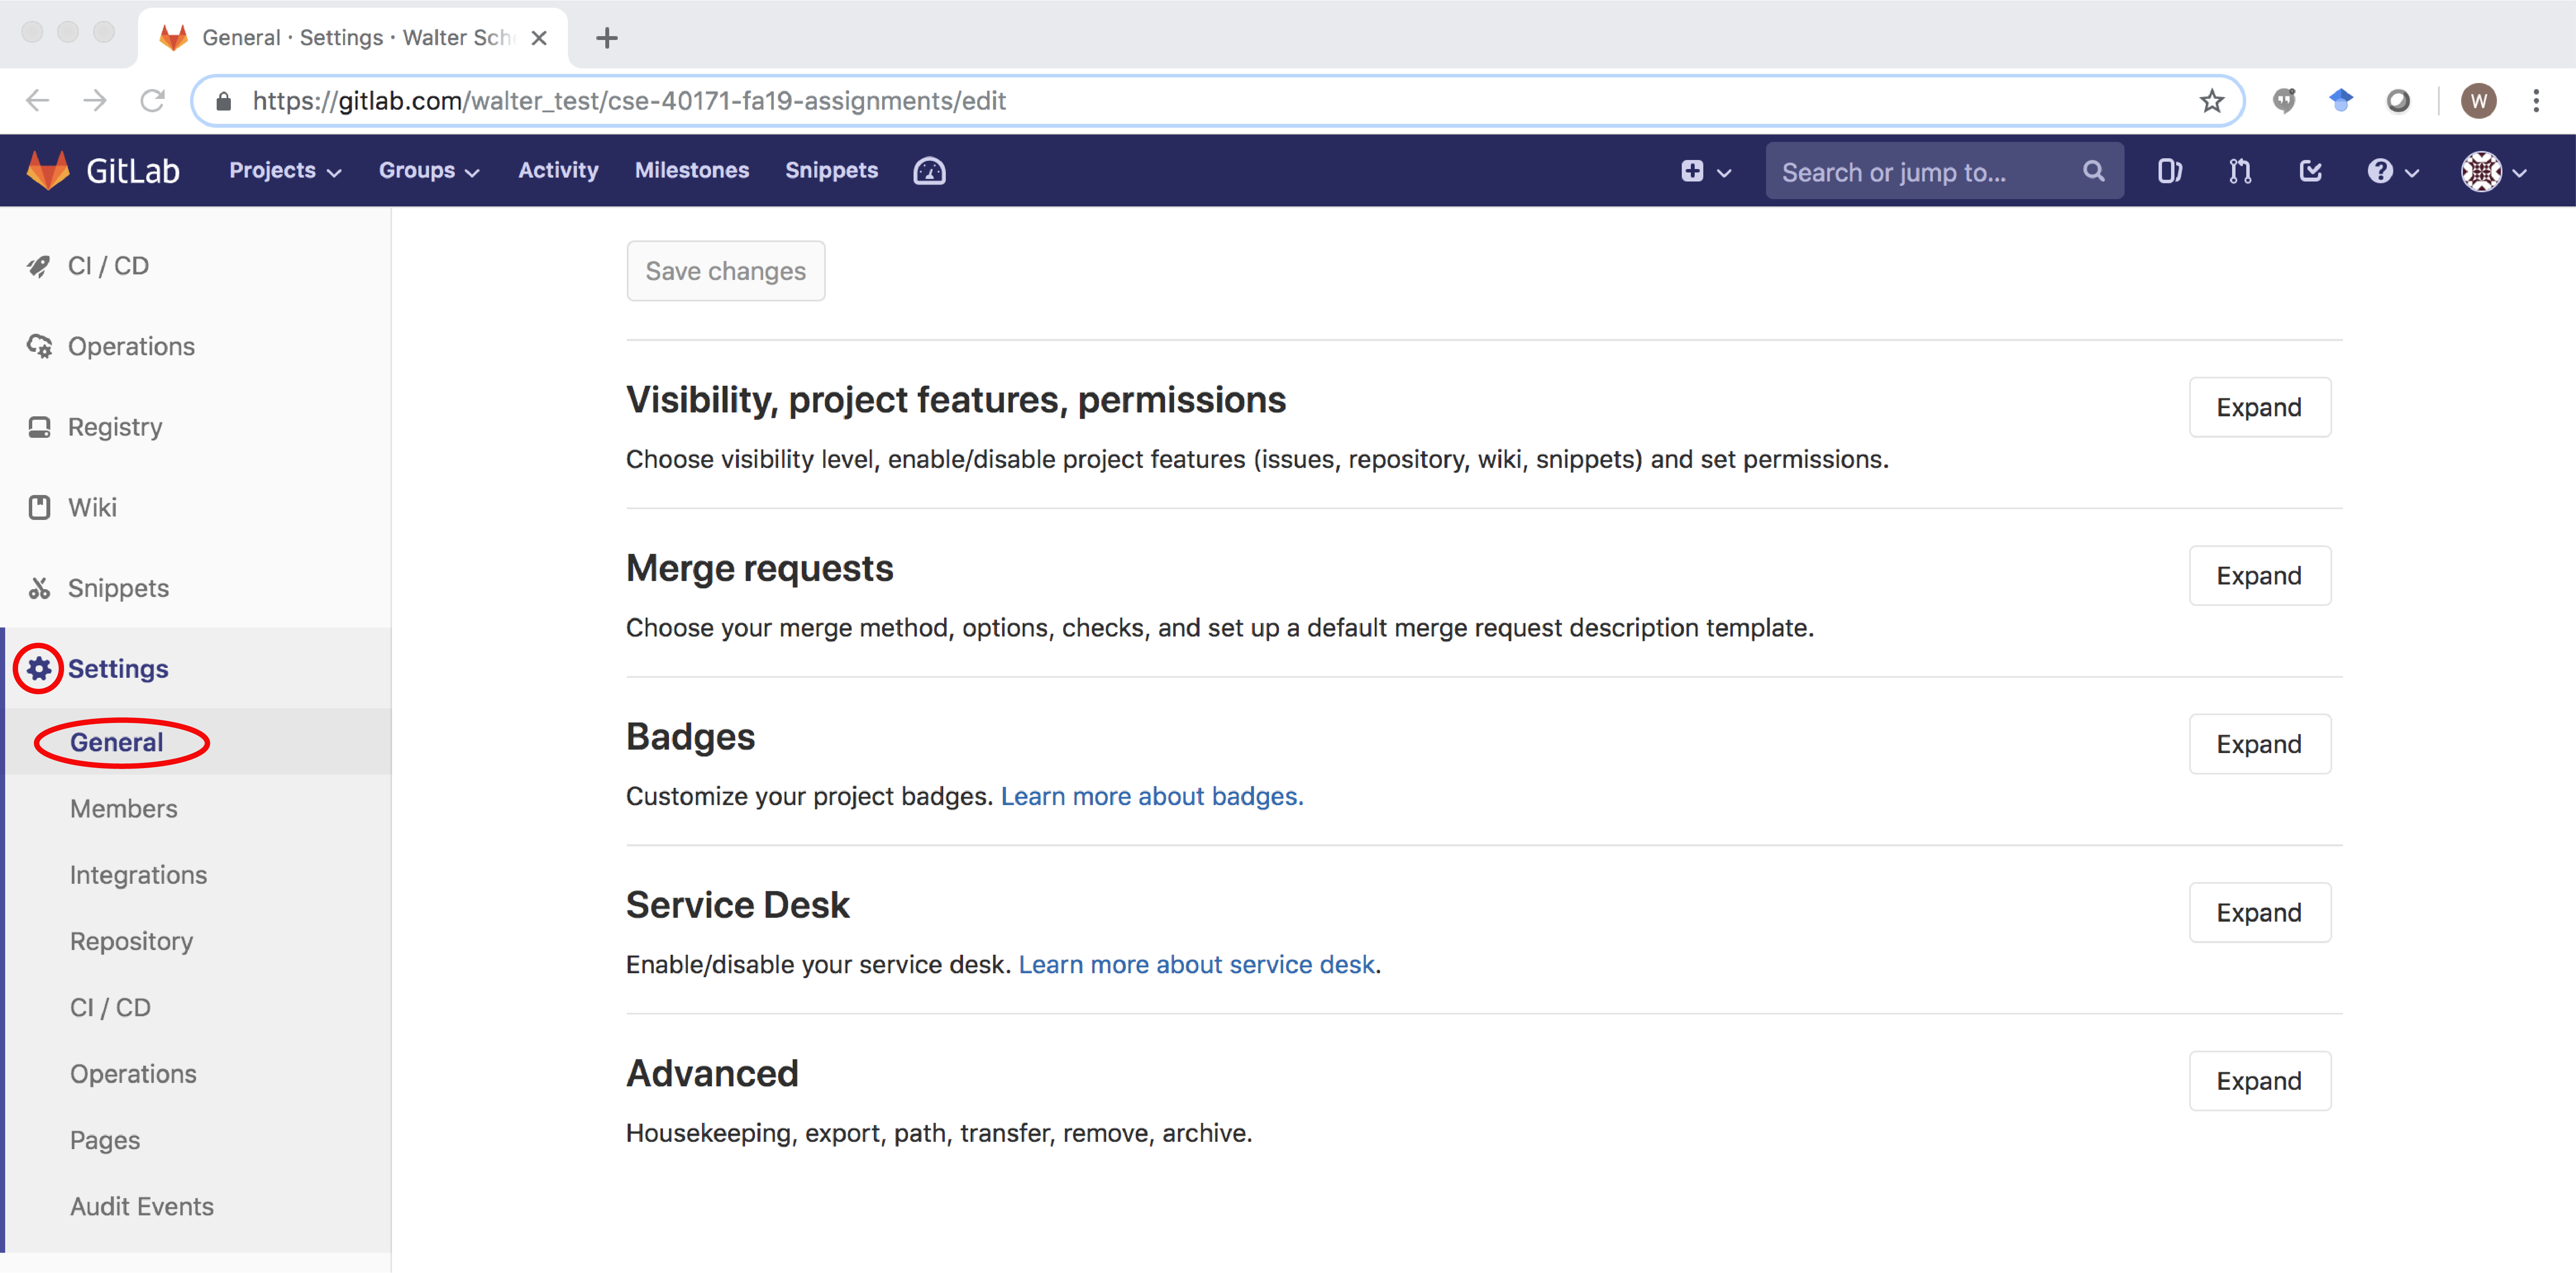This screenshot has height=1273, width=2576.
Task: Expand the Advanced section
Action: (x=2259, y=1081)
